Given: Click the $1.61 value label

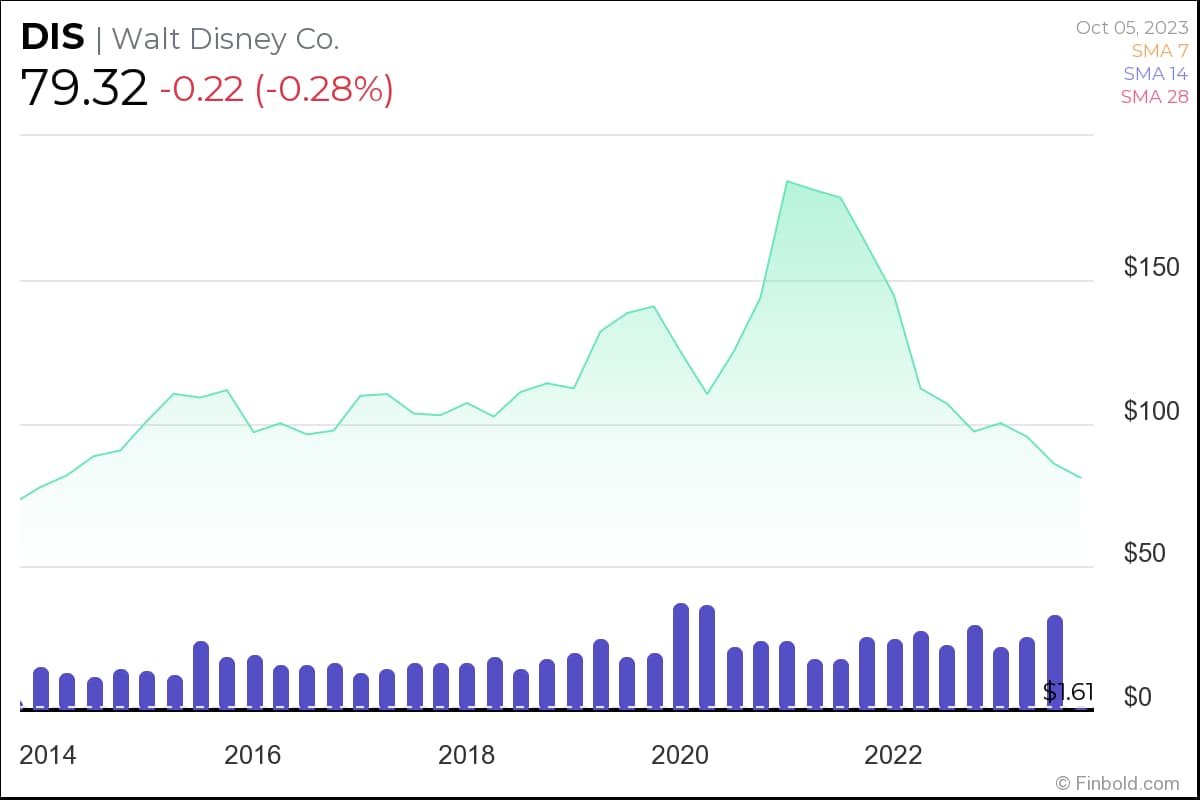Looking at the screenshot, I should (1067, 692).
